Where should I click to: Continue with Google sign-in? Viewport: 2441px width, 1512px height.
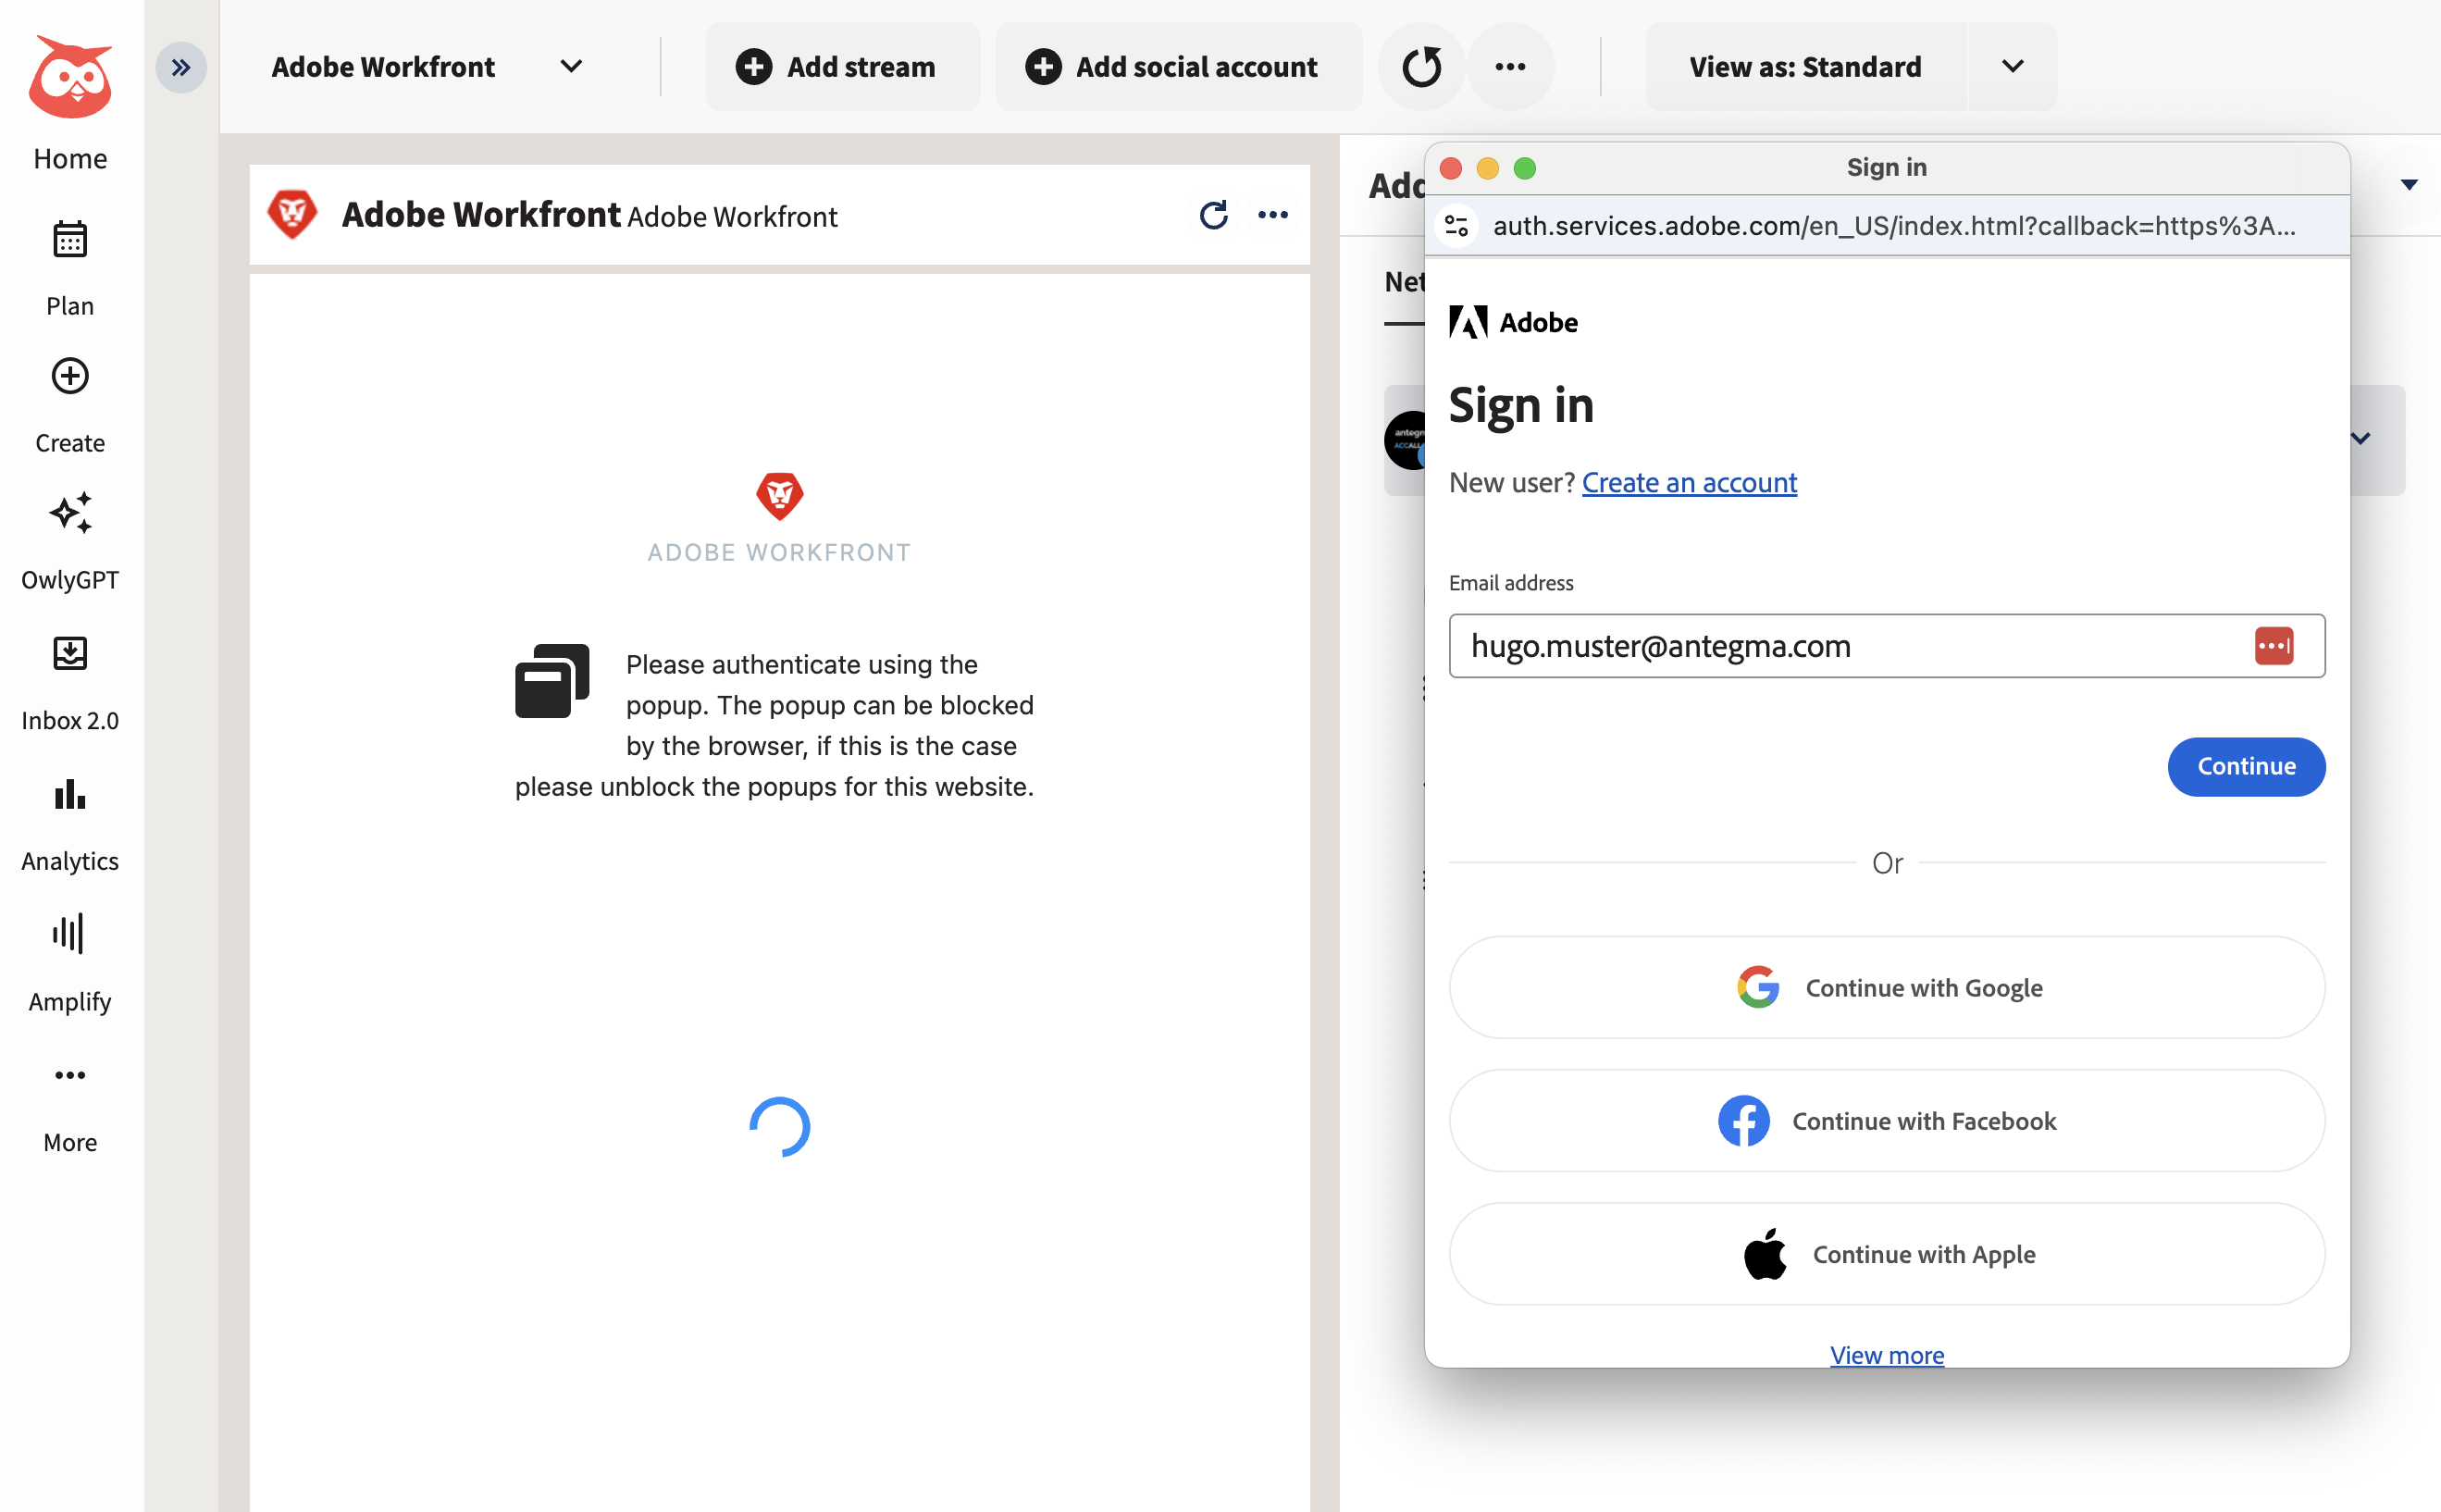(x=1887, y=988)
